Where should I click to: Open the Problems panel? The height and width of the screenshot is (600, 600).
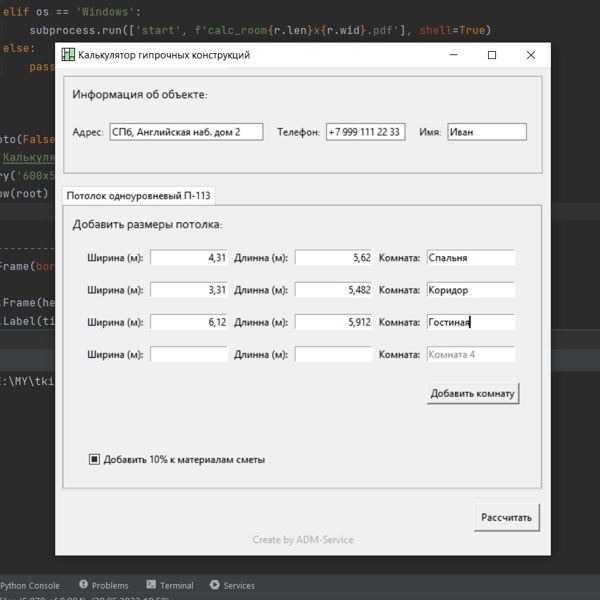tap(104, 585)
